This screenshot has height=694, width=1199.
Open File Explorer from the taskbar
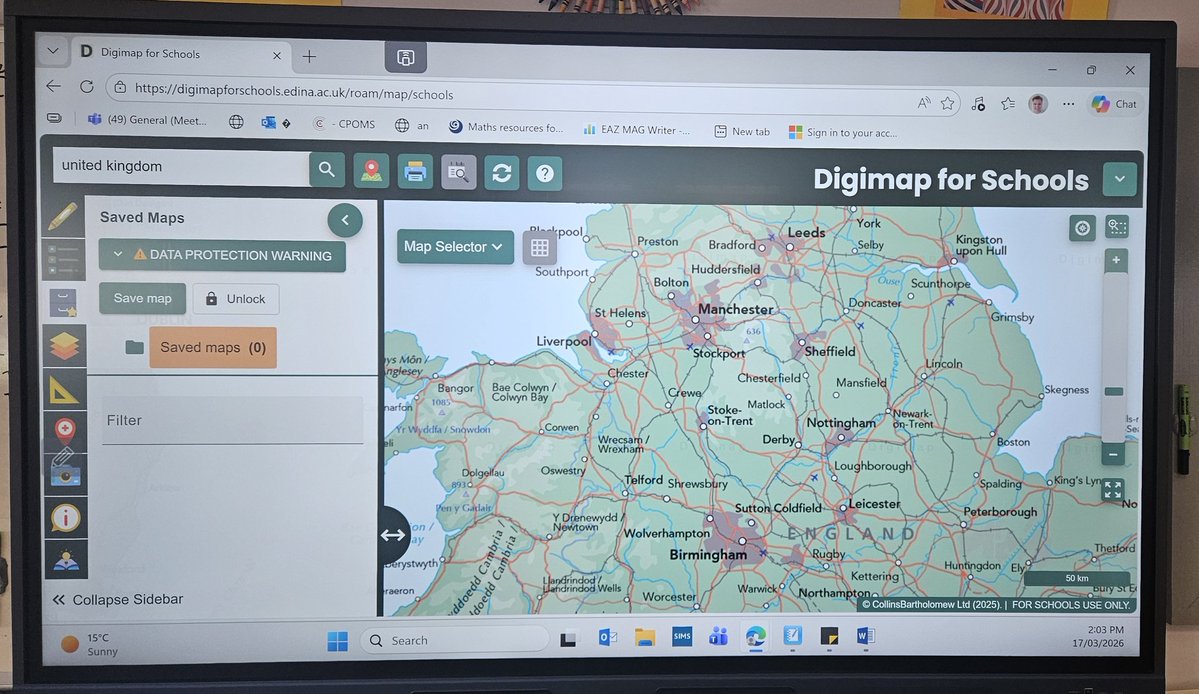pyautogui.click(x=645, y=637)
